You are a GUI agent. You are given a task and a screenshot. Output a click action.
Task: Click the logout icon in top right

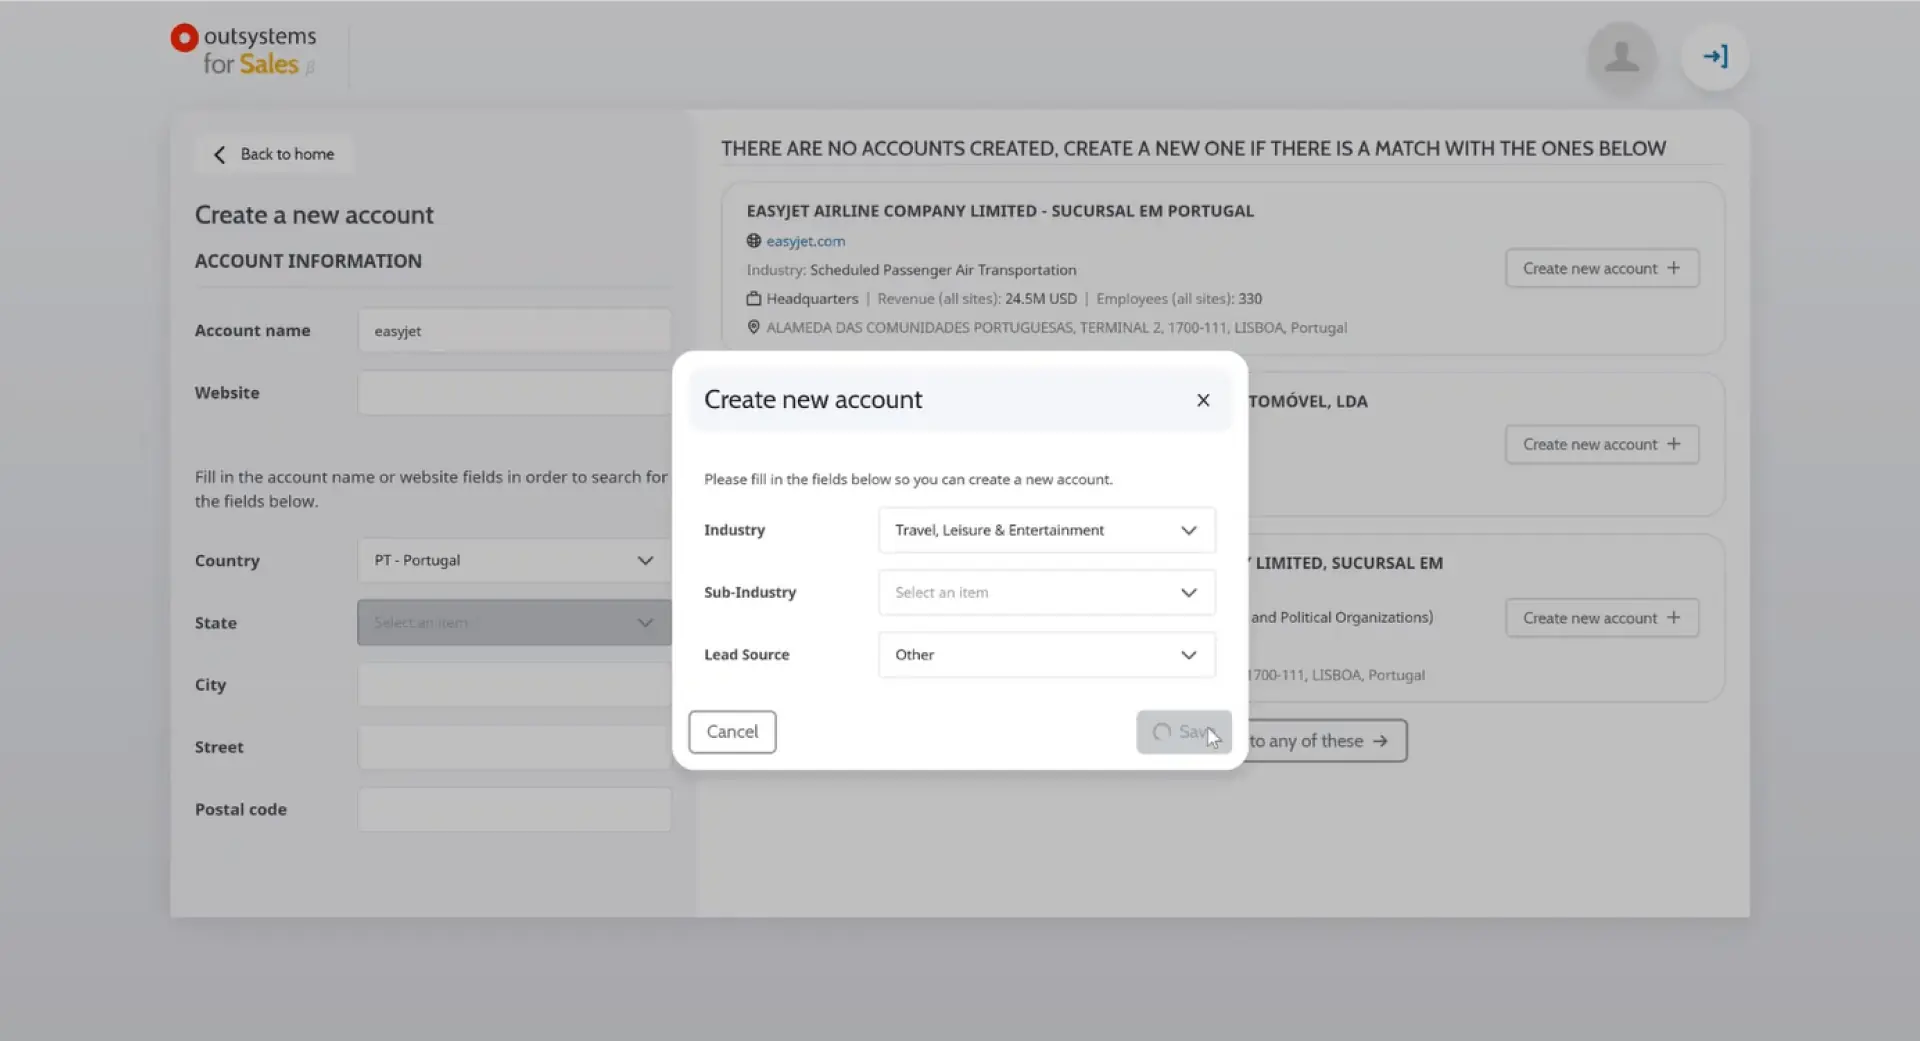tap(1714, 56)
